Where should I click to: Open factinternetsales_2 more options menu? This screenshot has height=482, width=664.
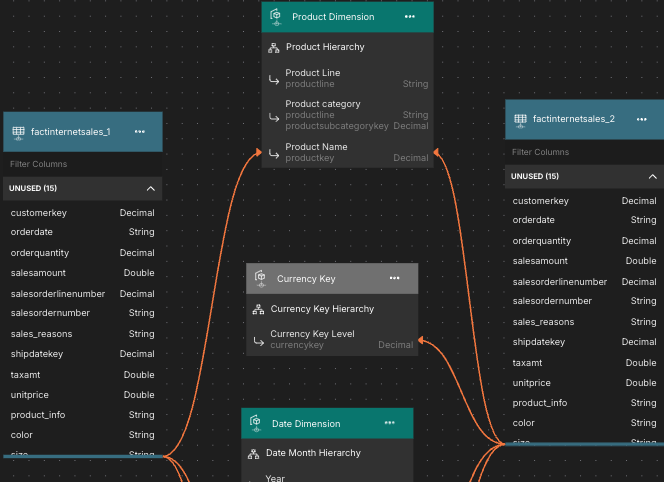pos(642,119)
